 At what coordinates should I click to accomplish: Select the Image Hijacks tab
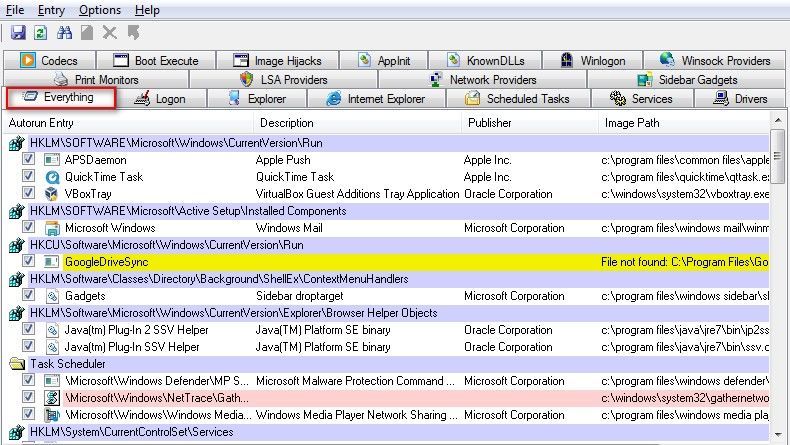(x=278, y=60)
